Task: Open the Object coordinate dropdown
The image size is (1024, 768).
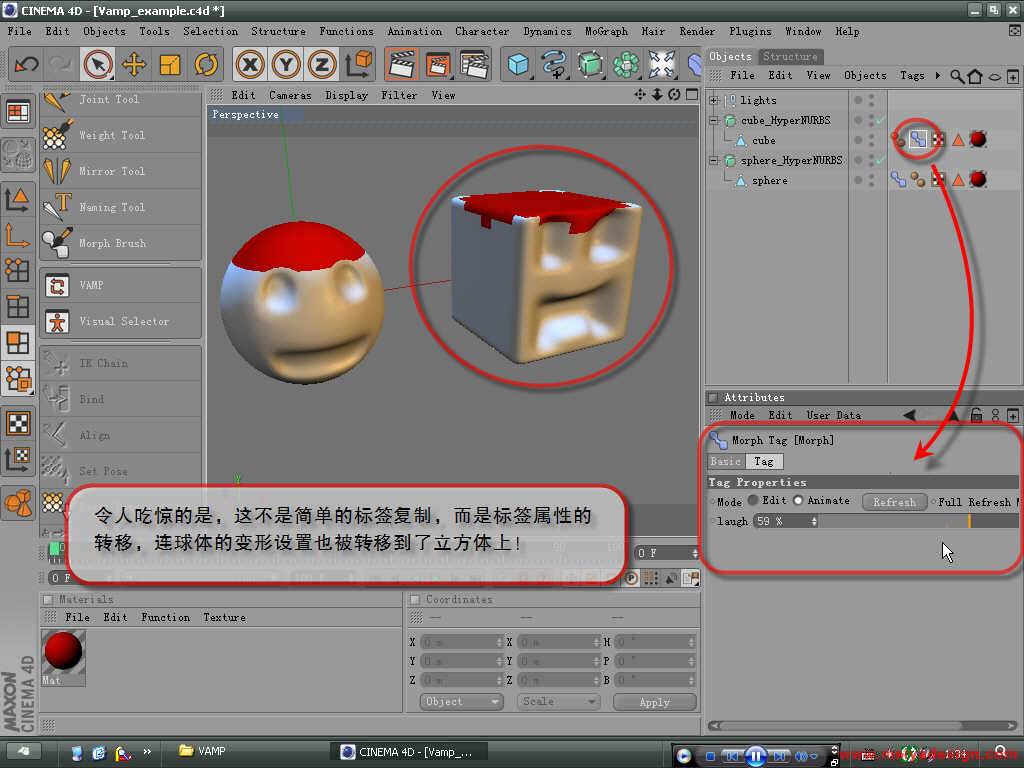Action: click(x=461, y=701)
